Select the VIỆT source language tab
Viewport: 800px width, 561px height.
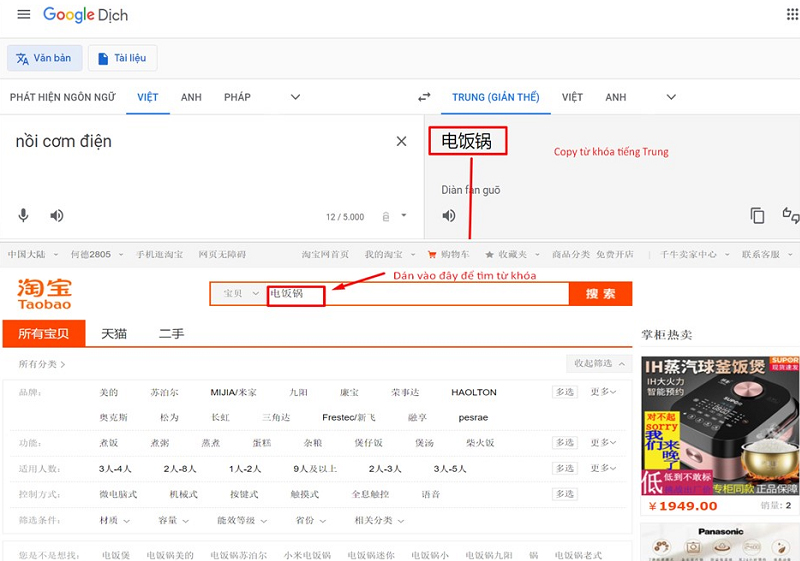coord(148,97)
